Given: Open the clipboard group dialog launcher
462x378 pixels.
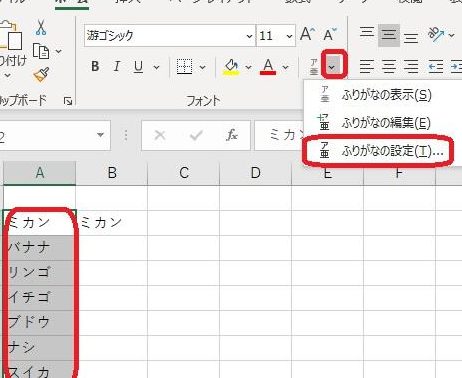Looking at the screenshot, I should pyautogui.click(x=68, y=101).
